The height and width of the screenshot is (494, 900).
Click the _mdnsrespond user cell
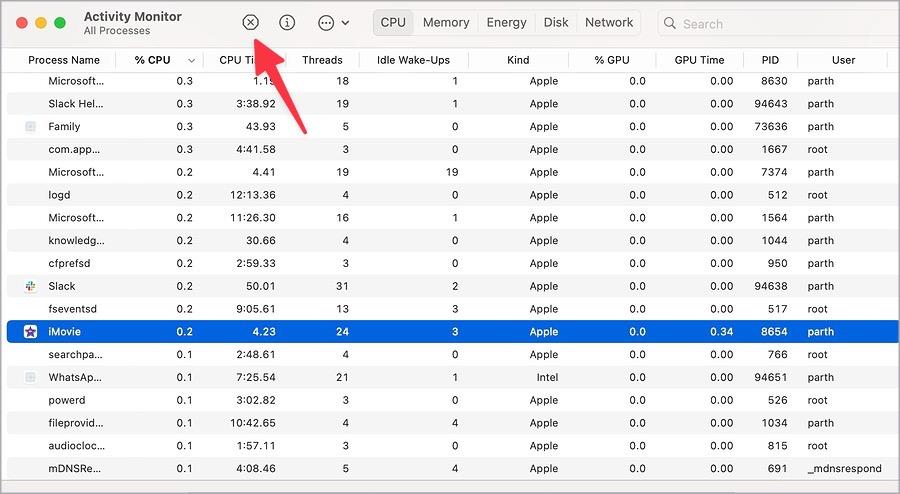click(844, 468)
